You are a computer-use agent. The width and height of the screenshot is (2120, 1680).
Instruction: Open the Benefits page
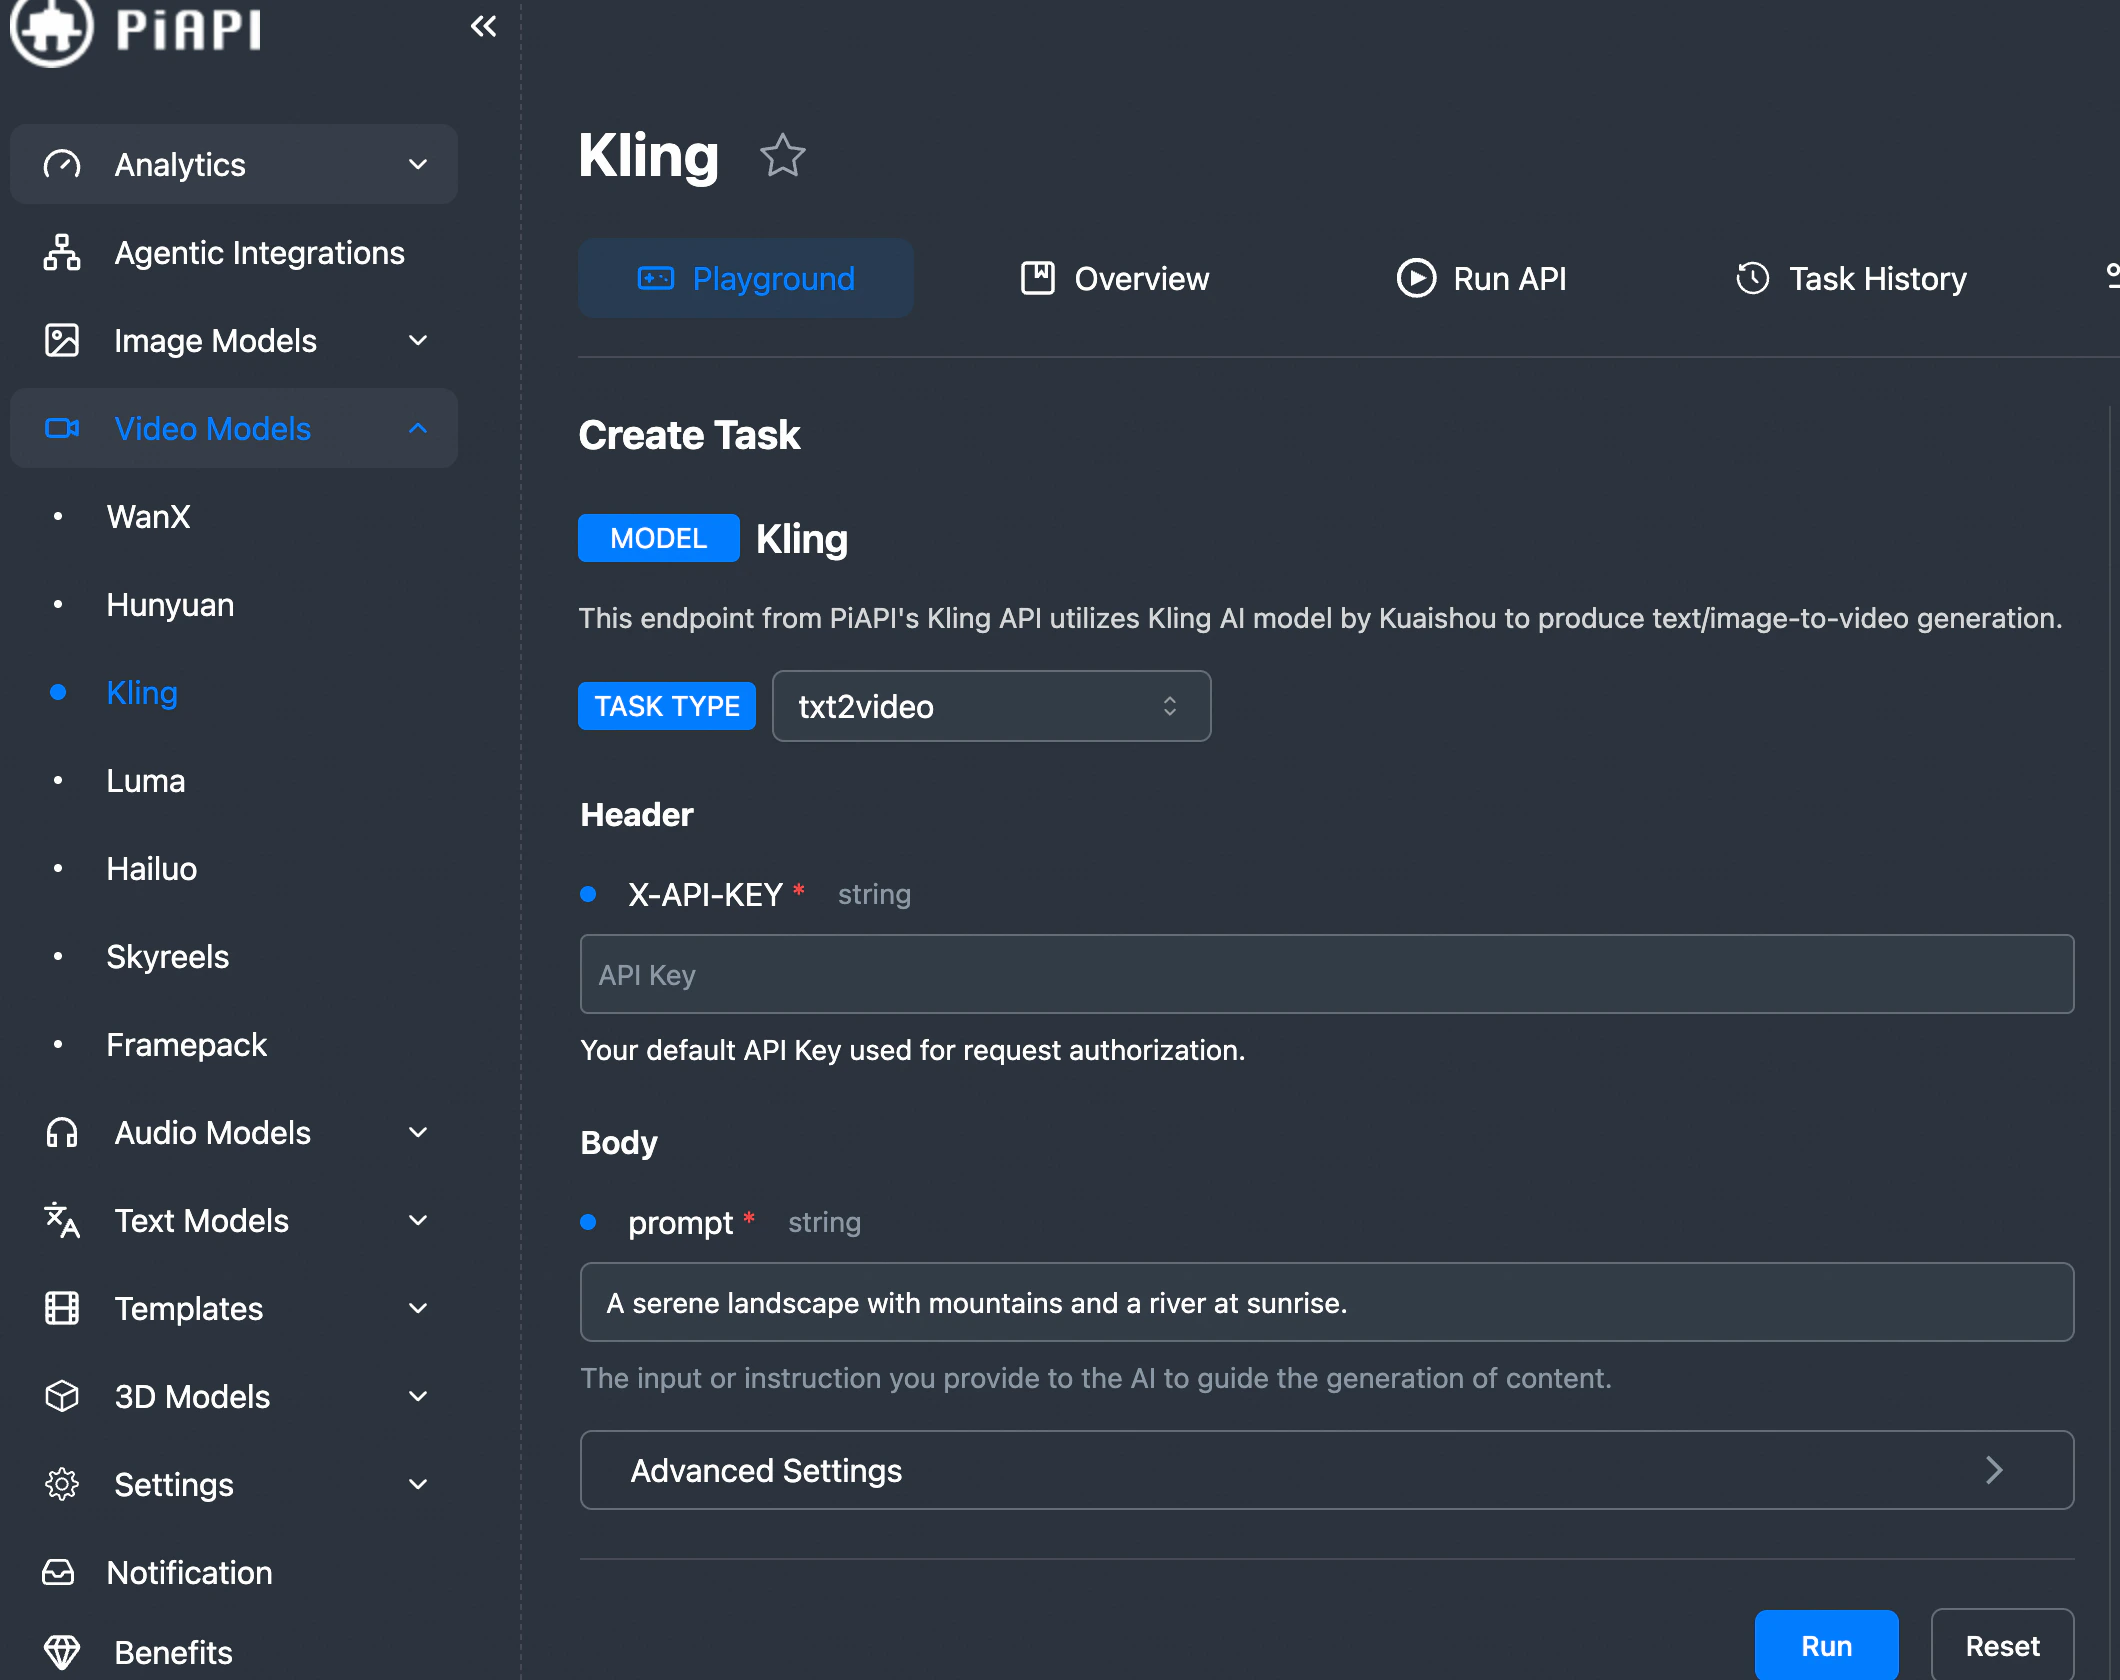(234, 1652)
